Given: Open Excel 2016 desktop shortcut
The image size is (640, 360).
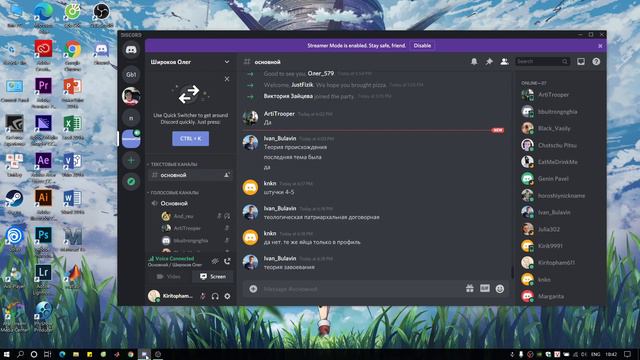Looking at the screenshot, I should pyautogui.click(x=72, y=128).
